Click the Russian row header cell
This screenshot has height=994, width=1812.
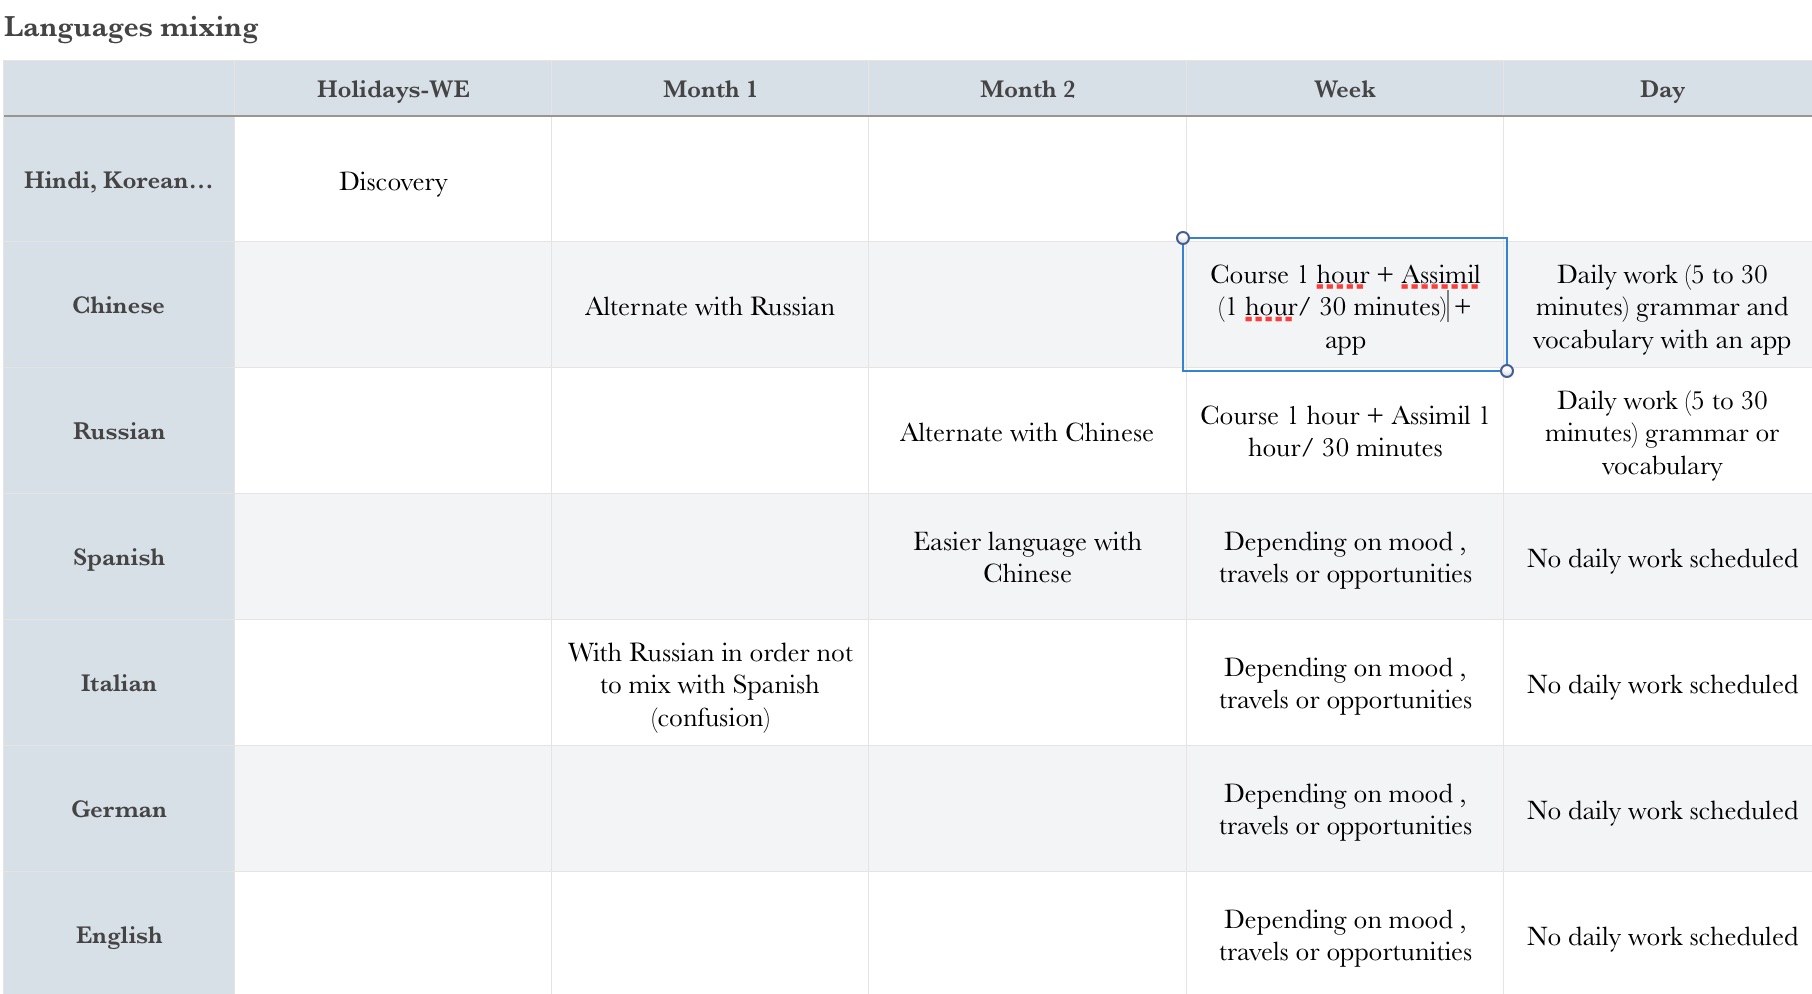[119, 431]
